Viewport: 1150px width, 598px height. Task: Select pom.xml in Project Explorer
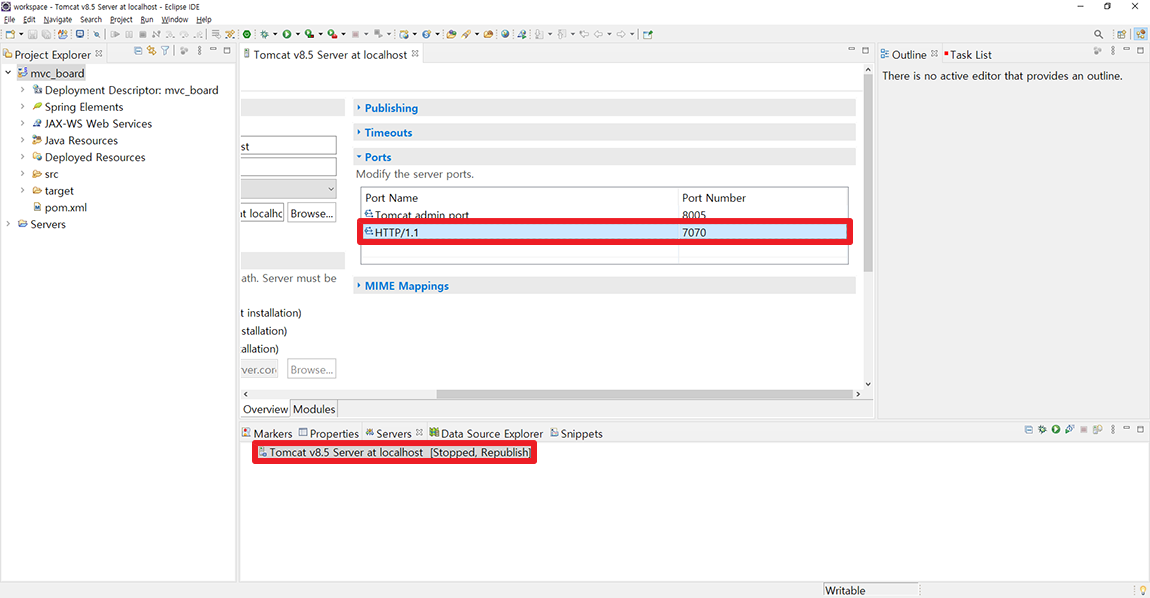[x=60, y=208]
